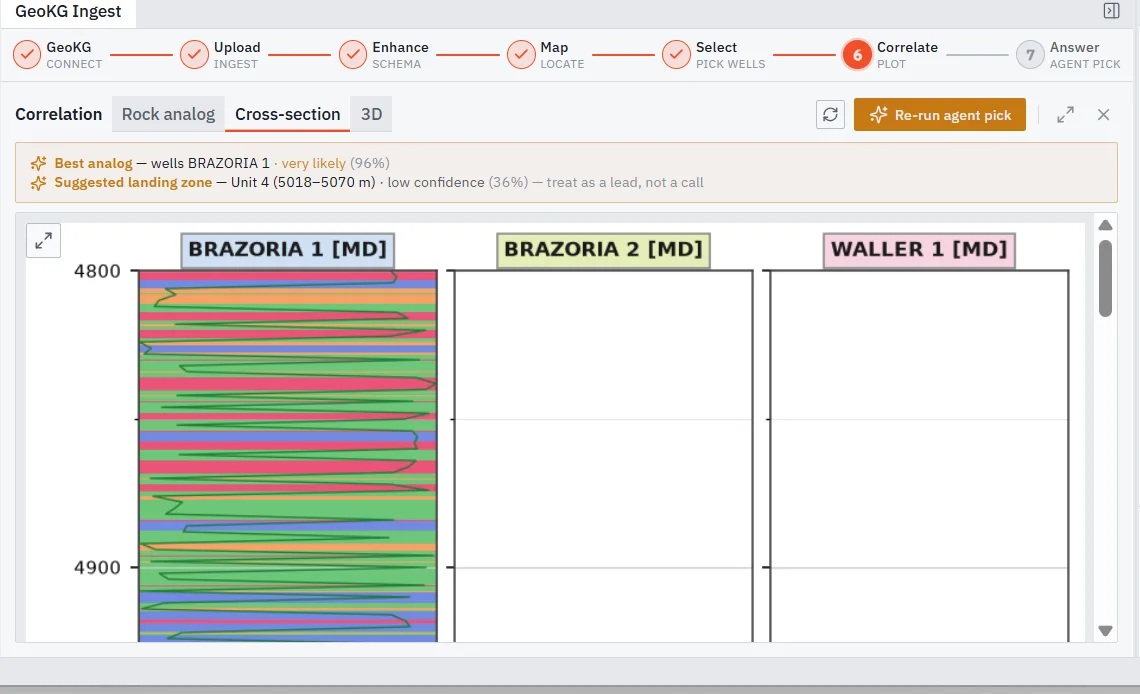1140x694 pixels.
Task: Click the Upload Ingest step checkmark
Action: pyautogui.click(x=194, y=55)
